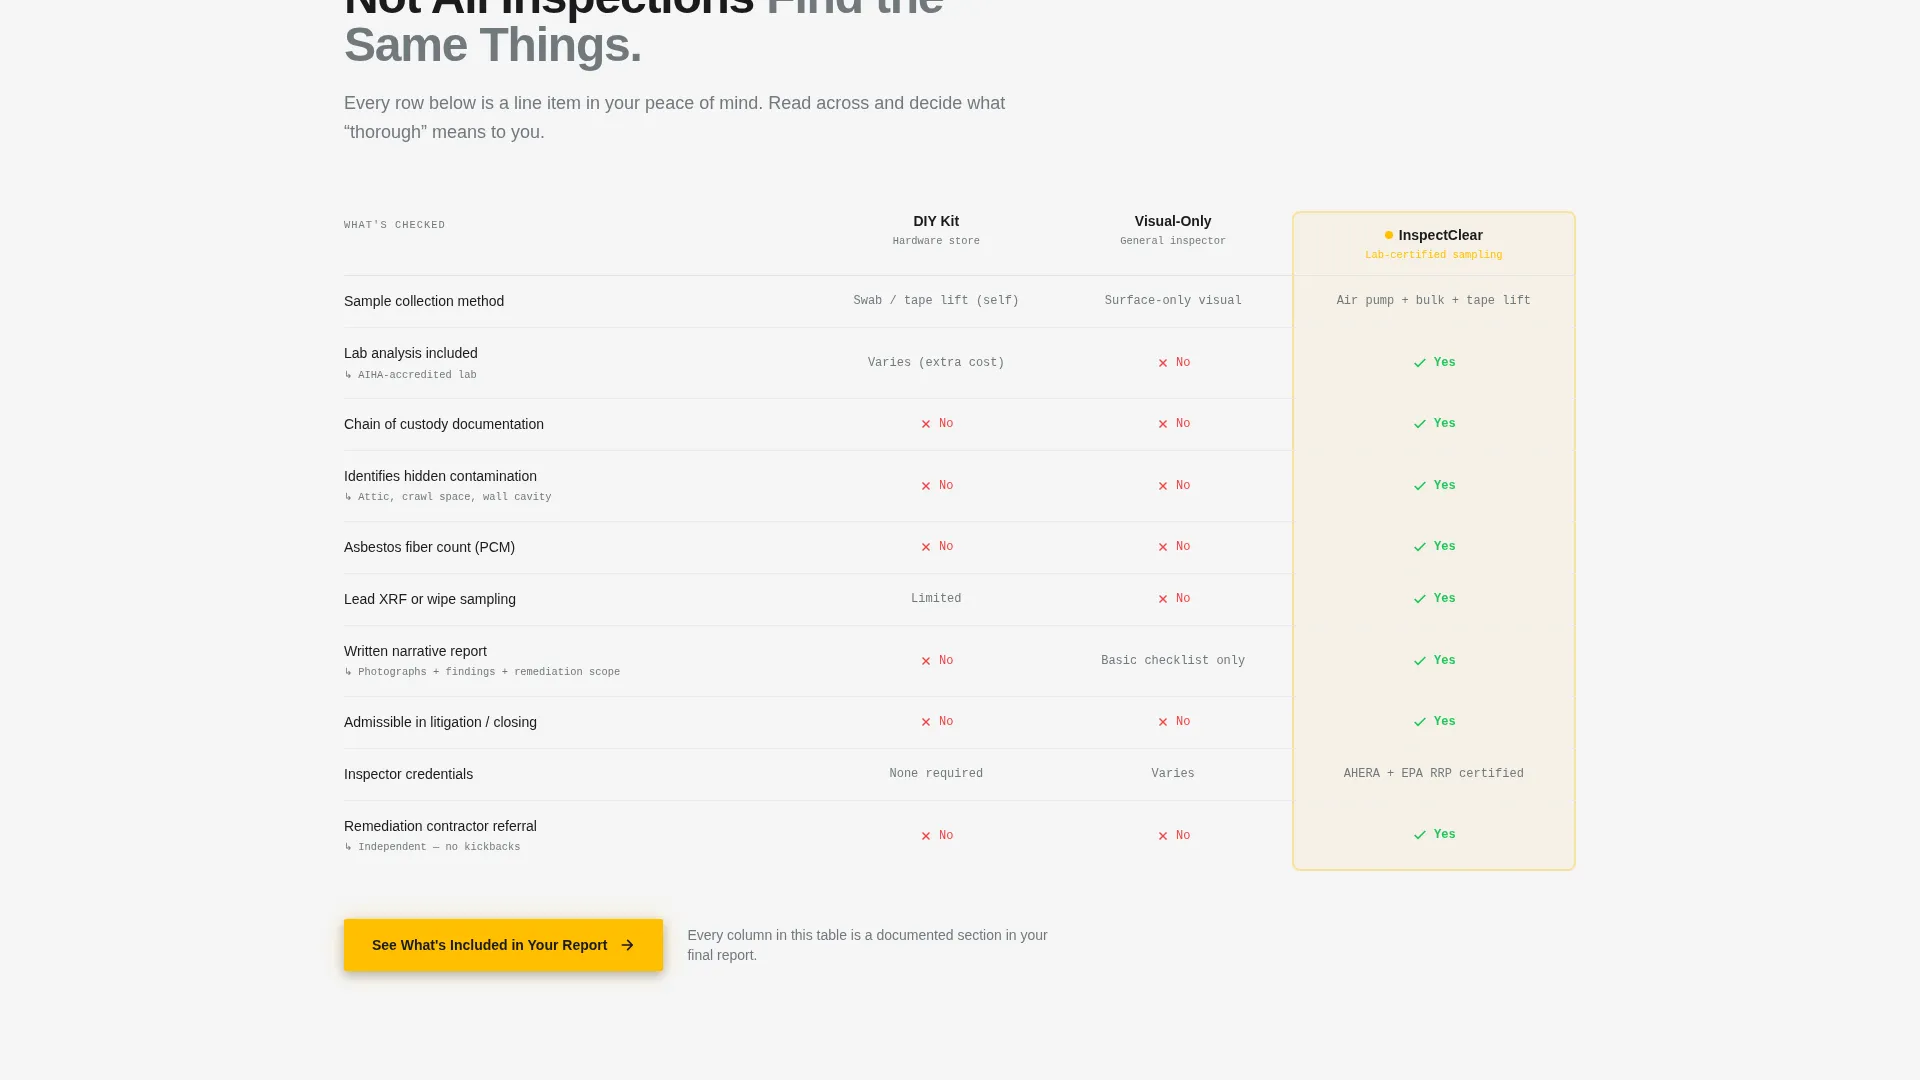The height and width of the screenshot is (1080, 1920).
Task: Click DIY Kit red X for Admissible in litigation
Action: [926, 722]
